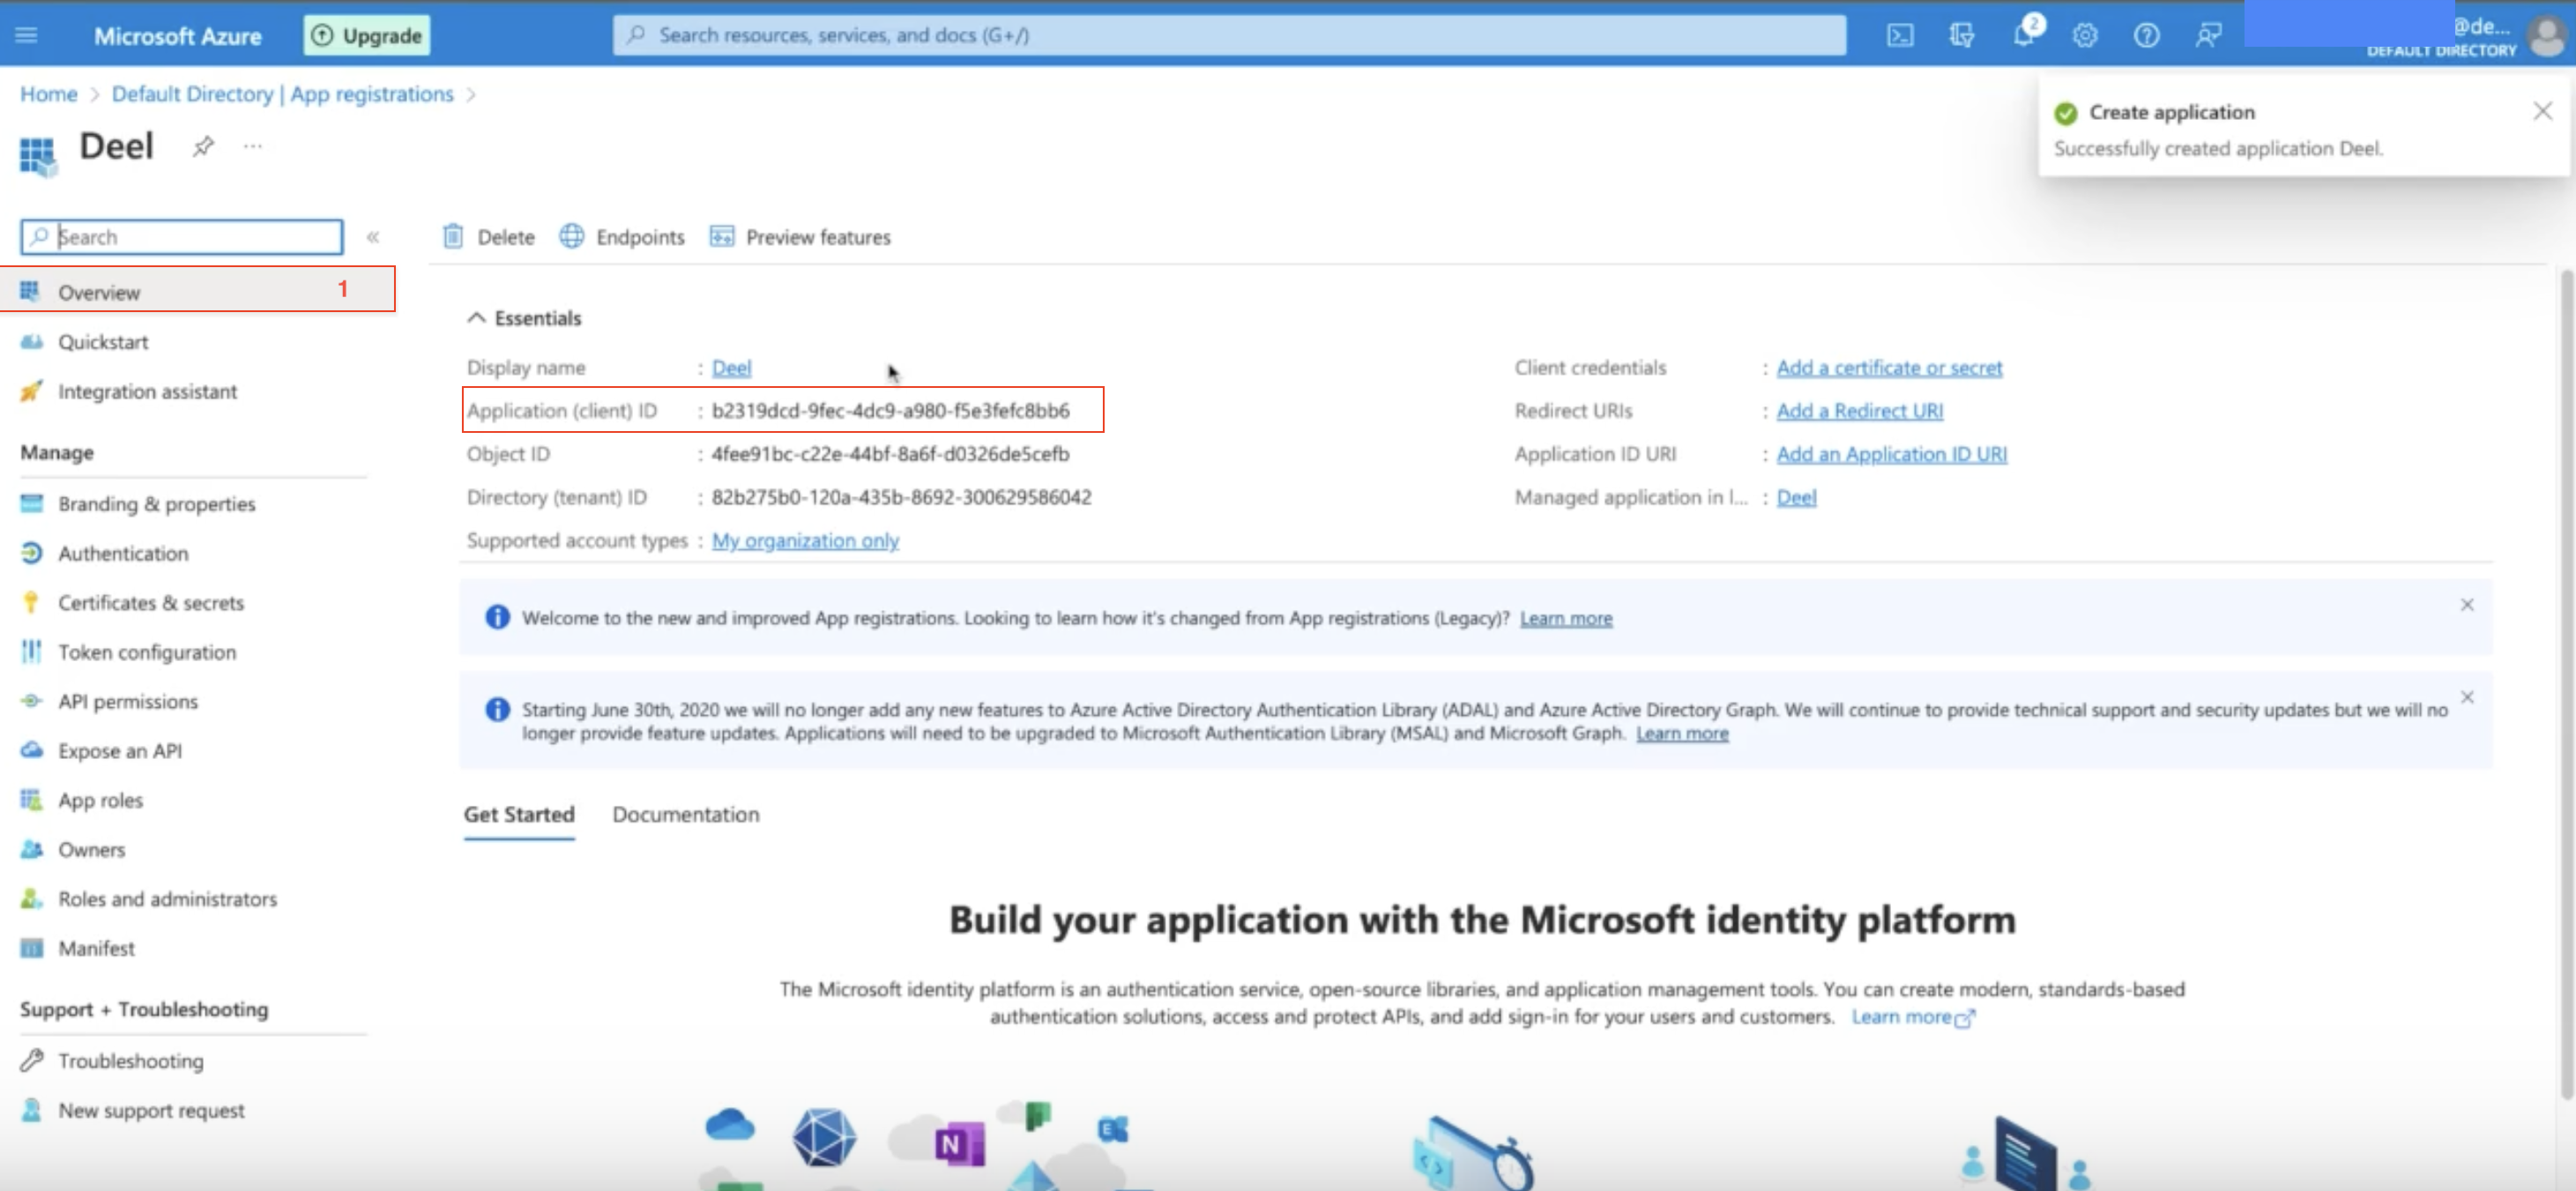Open the help and support menu
2576x1191 pixels.
(x=2145, y=34)
